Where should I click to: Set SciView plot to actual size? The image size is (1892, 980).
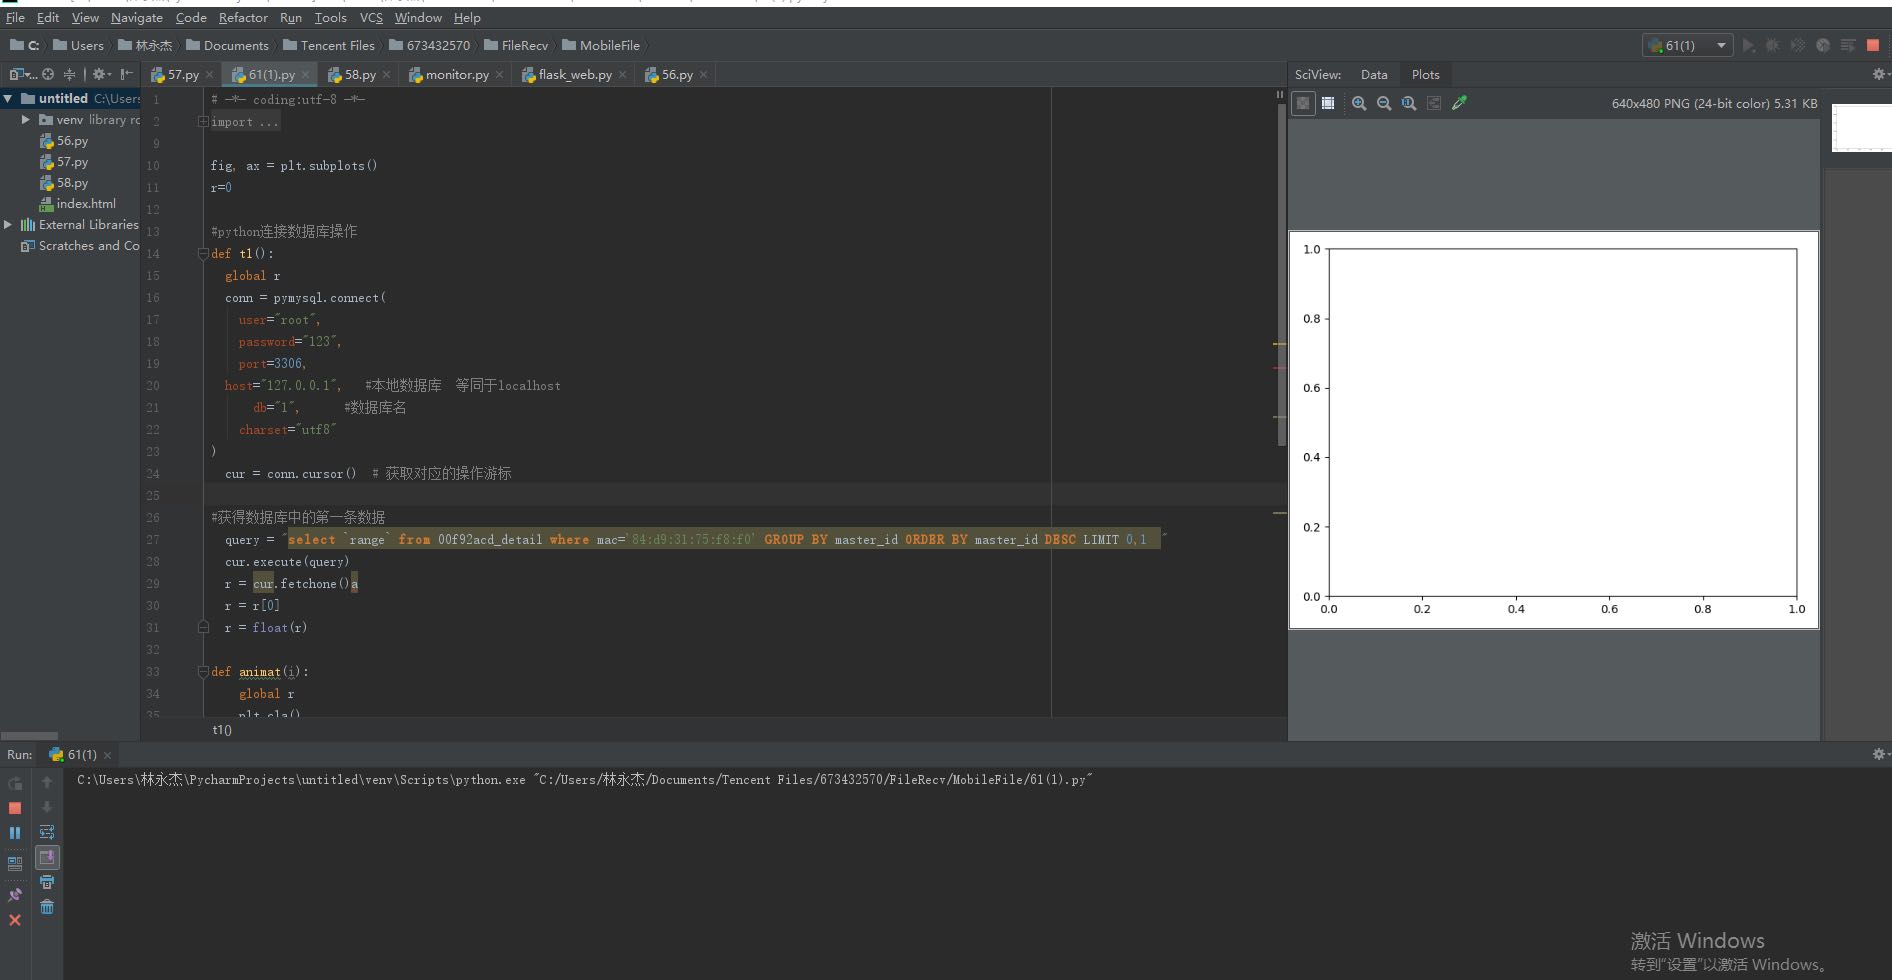pos(1409,103)
